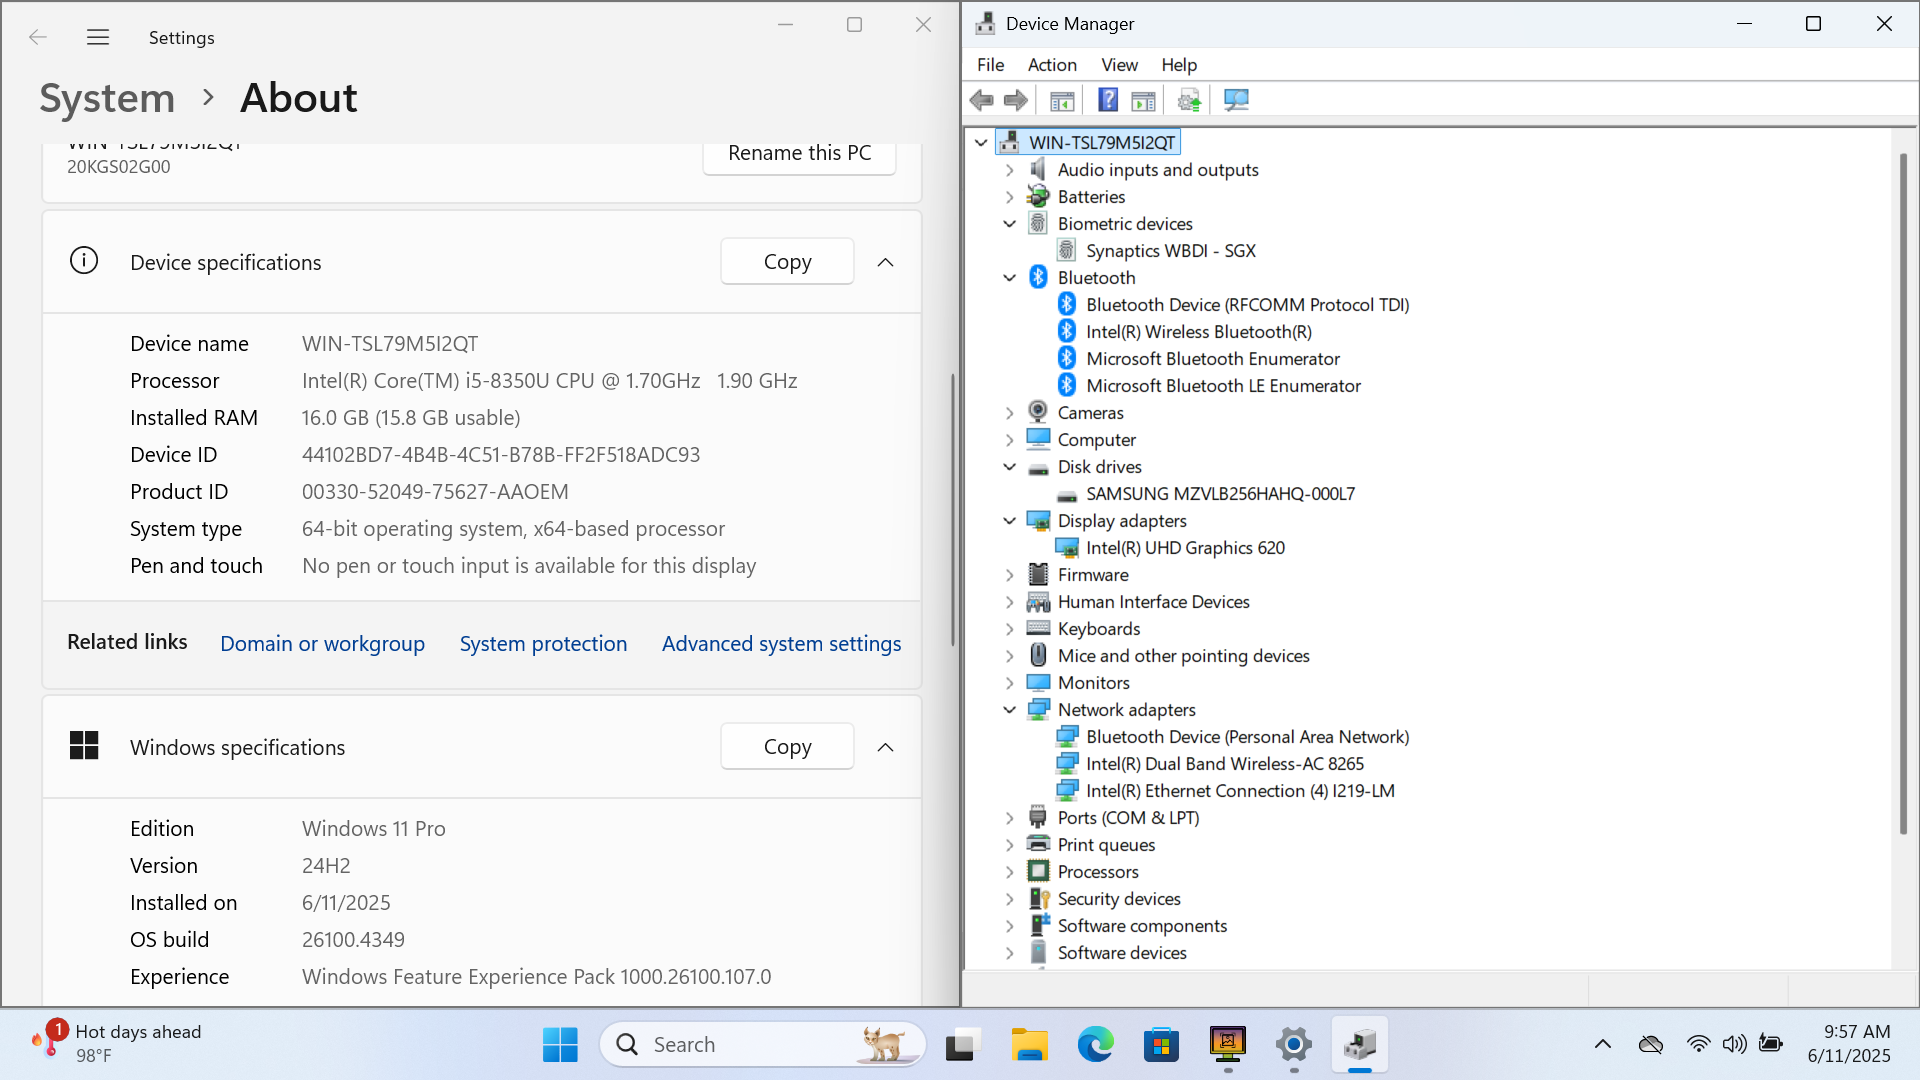Expand the Processors category
1920x1080 pixels.
[1009, 872]
